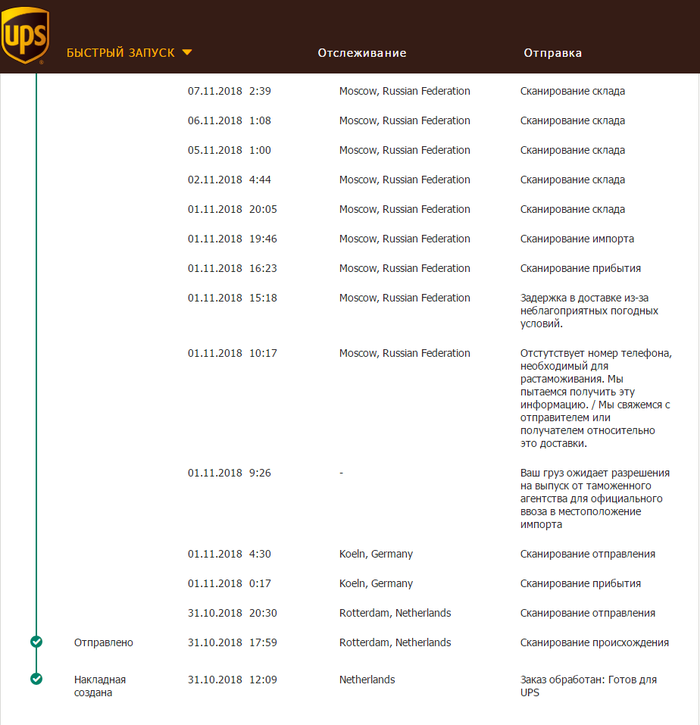Click the 07.11.2018 2:39 date entry
The width and height of the screenshot is (700, 725).
point(229,91)
